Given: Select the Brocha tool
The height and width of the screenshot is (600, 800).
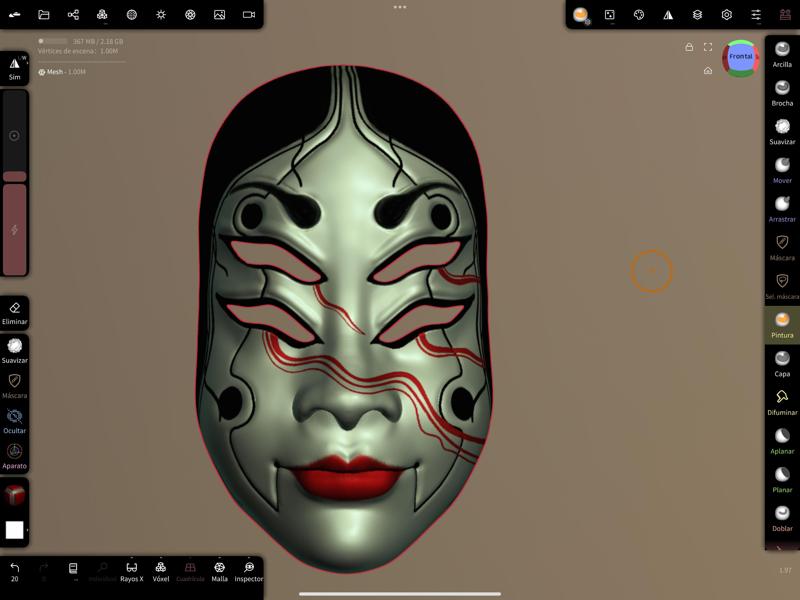Looking at the screenshot, I should coord(782,93).
